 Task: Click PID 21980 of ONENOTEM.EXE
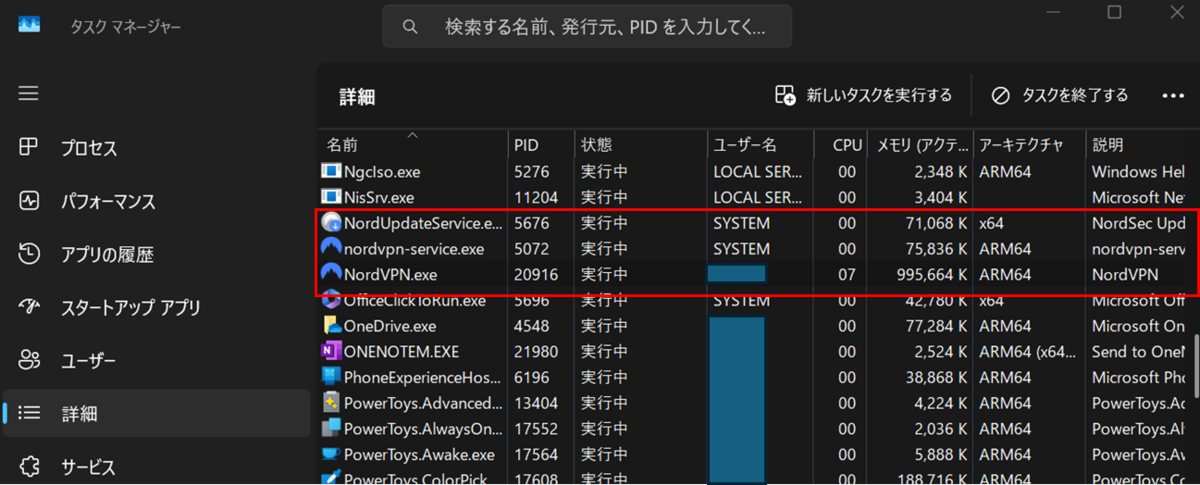pos(536,352)
